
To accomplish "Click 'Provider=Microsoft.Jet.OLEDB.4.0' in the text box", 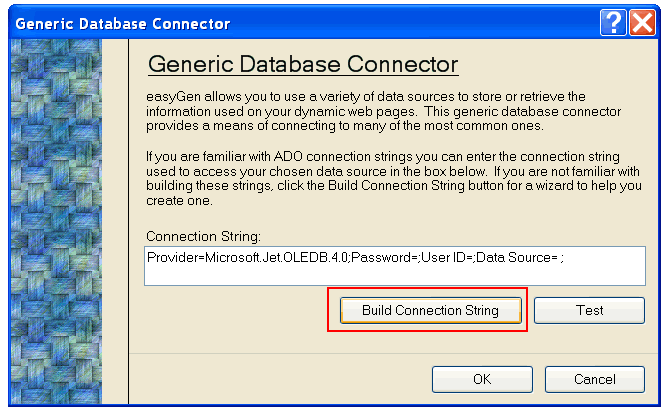I will point(247,258).
